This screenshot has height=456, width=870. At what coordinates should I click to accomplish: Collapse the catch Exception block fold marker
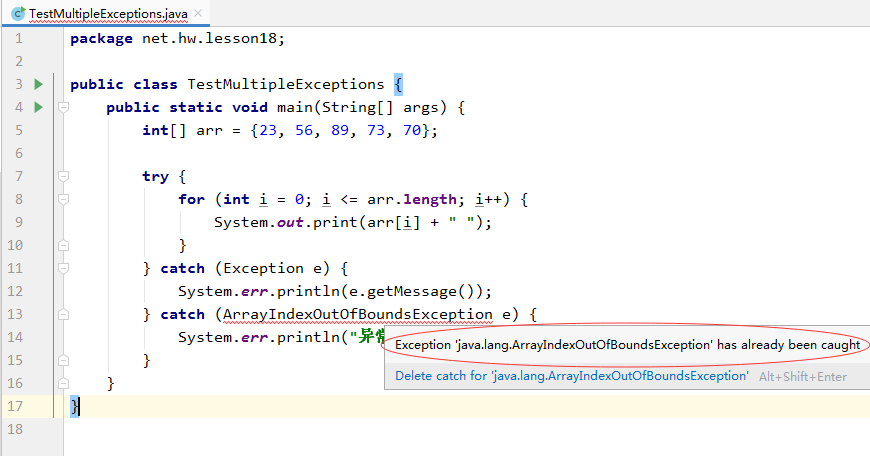pyautogui.click(x=63, y=268)
